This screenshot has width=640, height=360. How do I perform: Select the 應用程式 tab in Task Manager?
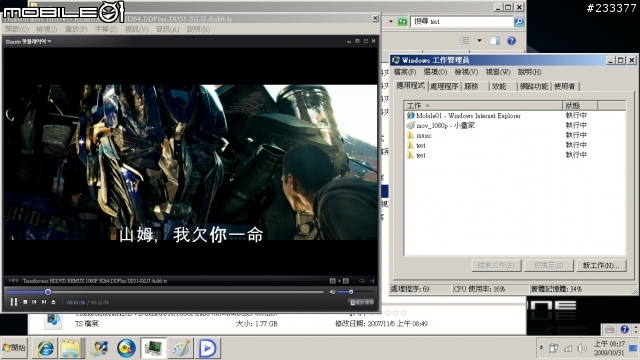411,85
